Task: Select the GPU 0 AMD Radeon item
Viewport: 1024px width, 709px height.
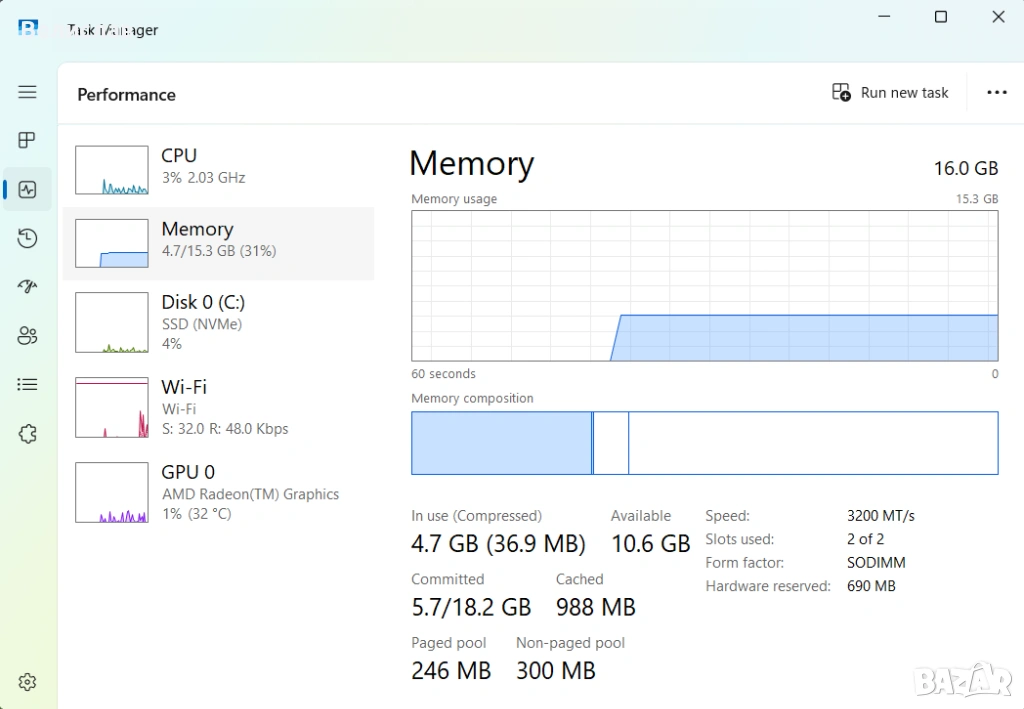Action: [218, 492]
